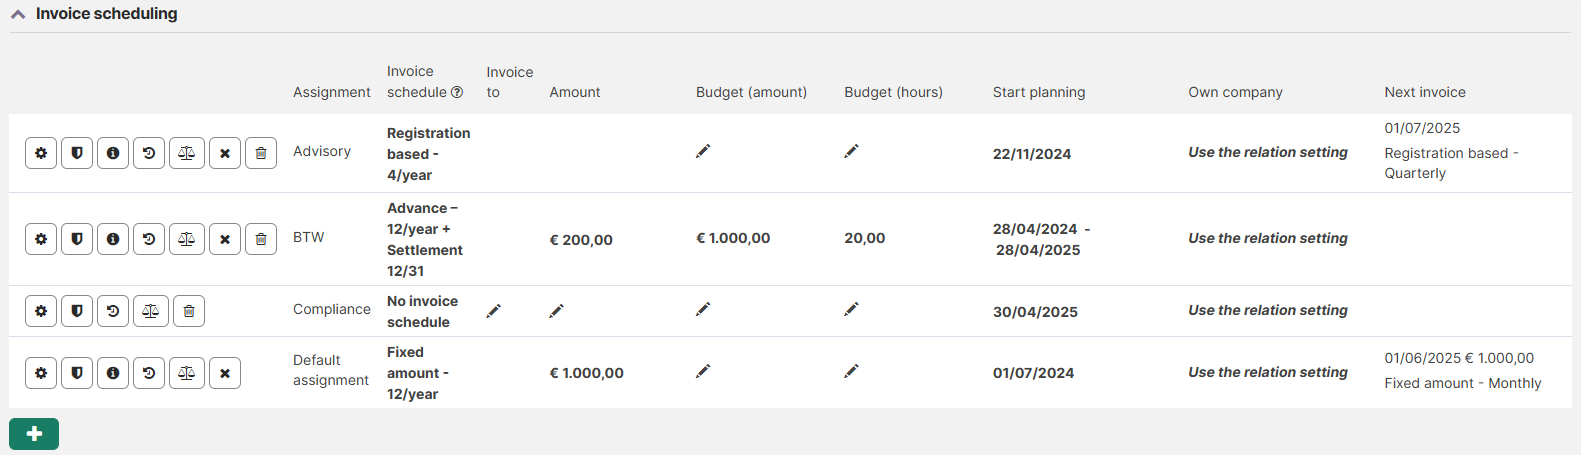
Task: Show info for the Default assignment row
Action: tap(113, 373)
